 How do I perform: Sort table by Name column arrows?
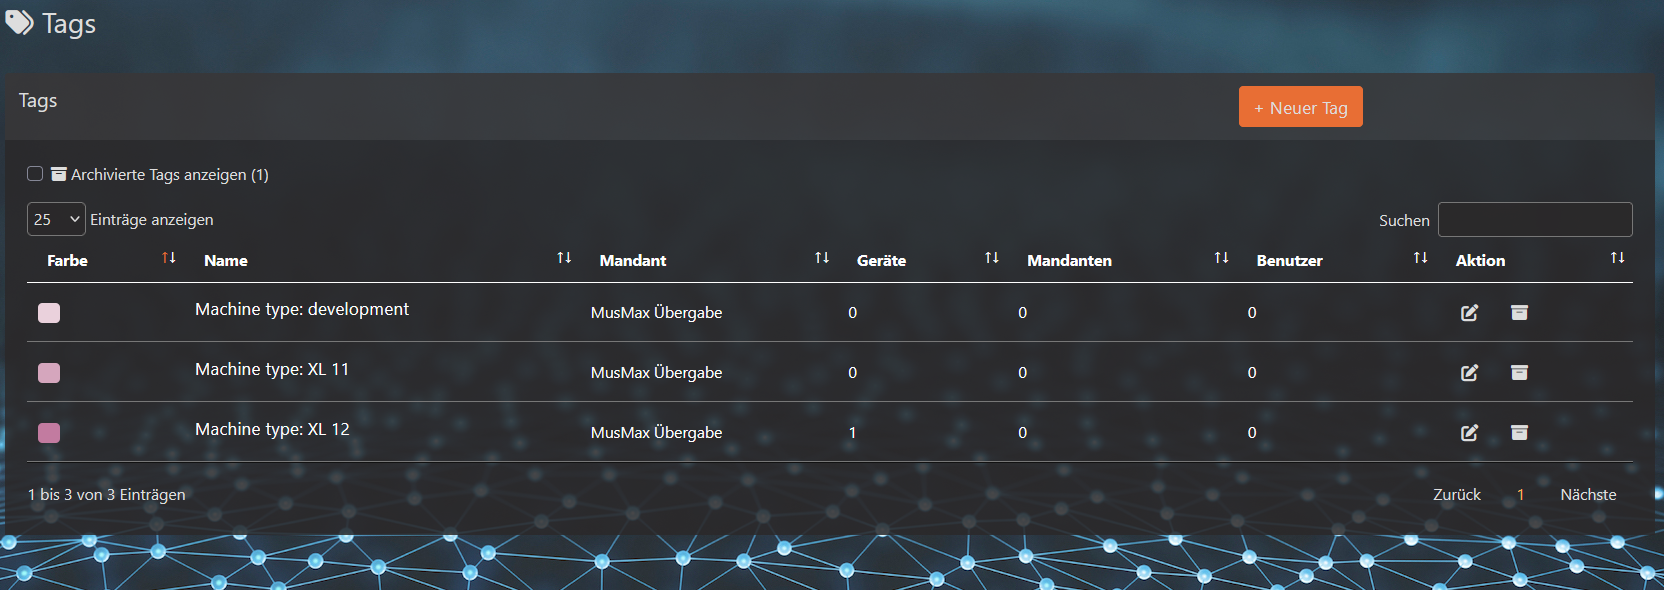click(x=564, y=258)
